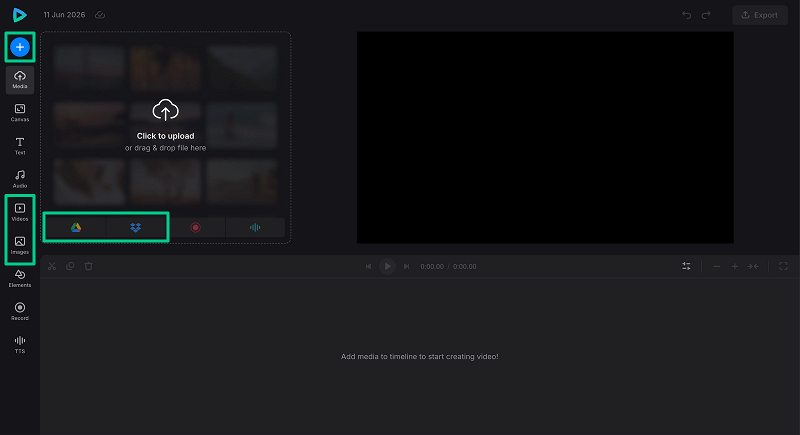Click 'Add media to timeline' hint text
The height and width of the screenshot is (435, 800).
[x=419, y=356]
